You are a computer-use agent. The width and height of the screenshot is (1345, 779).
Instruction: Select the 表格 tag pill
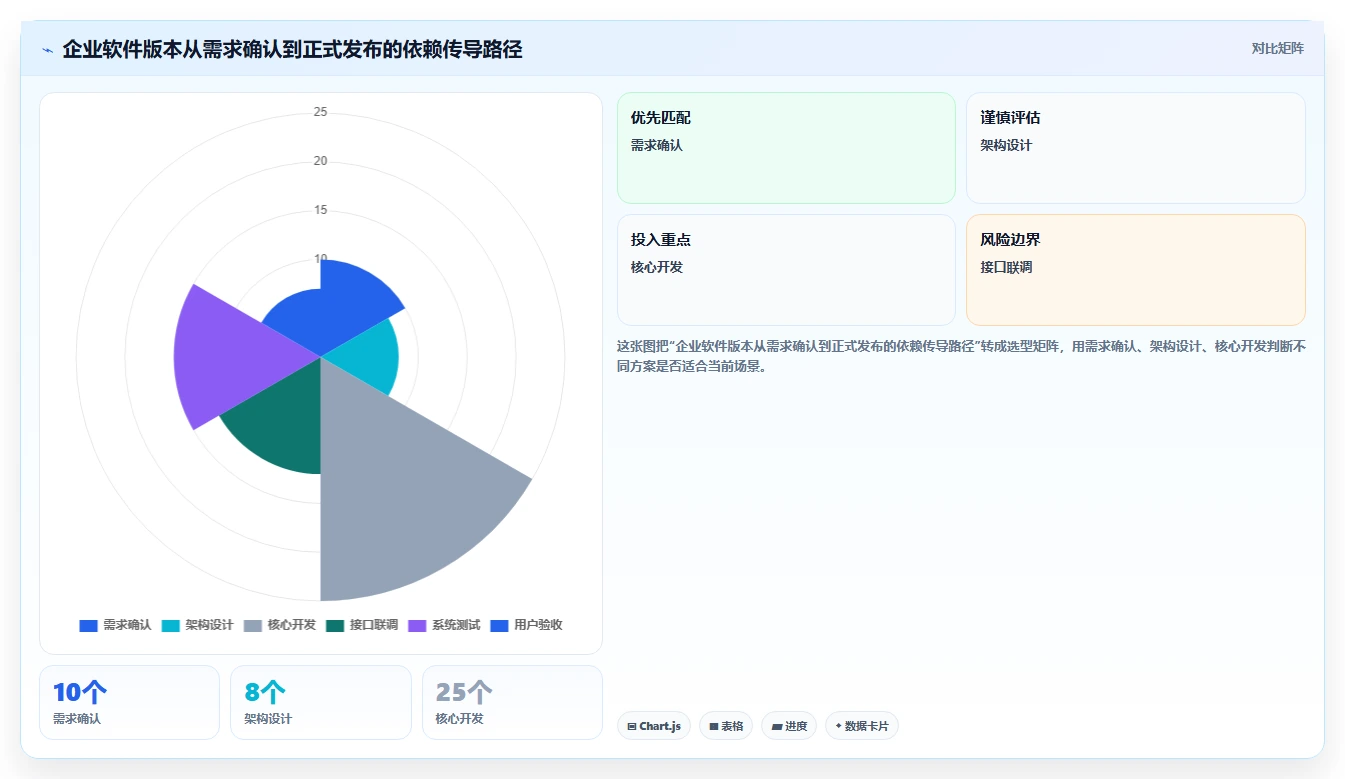726,726
